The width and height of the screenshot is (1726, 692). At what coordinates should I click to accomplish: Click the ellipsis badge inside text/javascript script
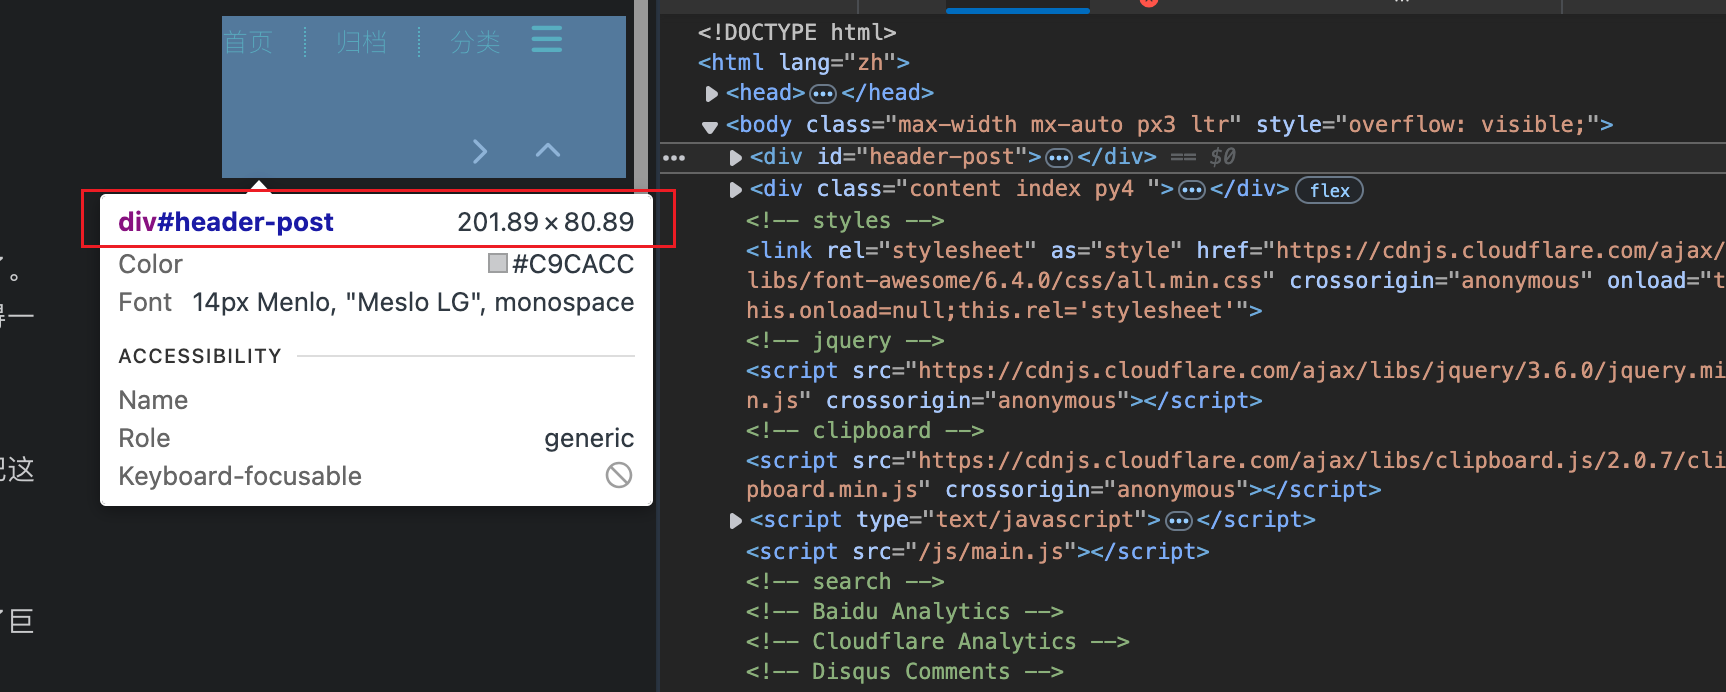tap(1179, 521)
